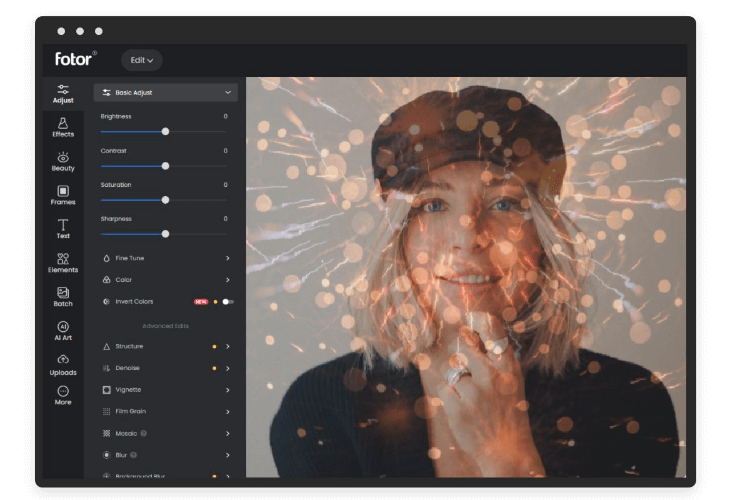Screen dimensions: 750x500
Task: Select the Text tool
Action: tap(63, 229)
